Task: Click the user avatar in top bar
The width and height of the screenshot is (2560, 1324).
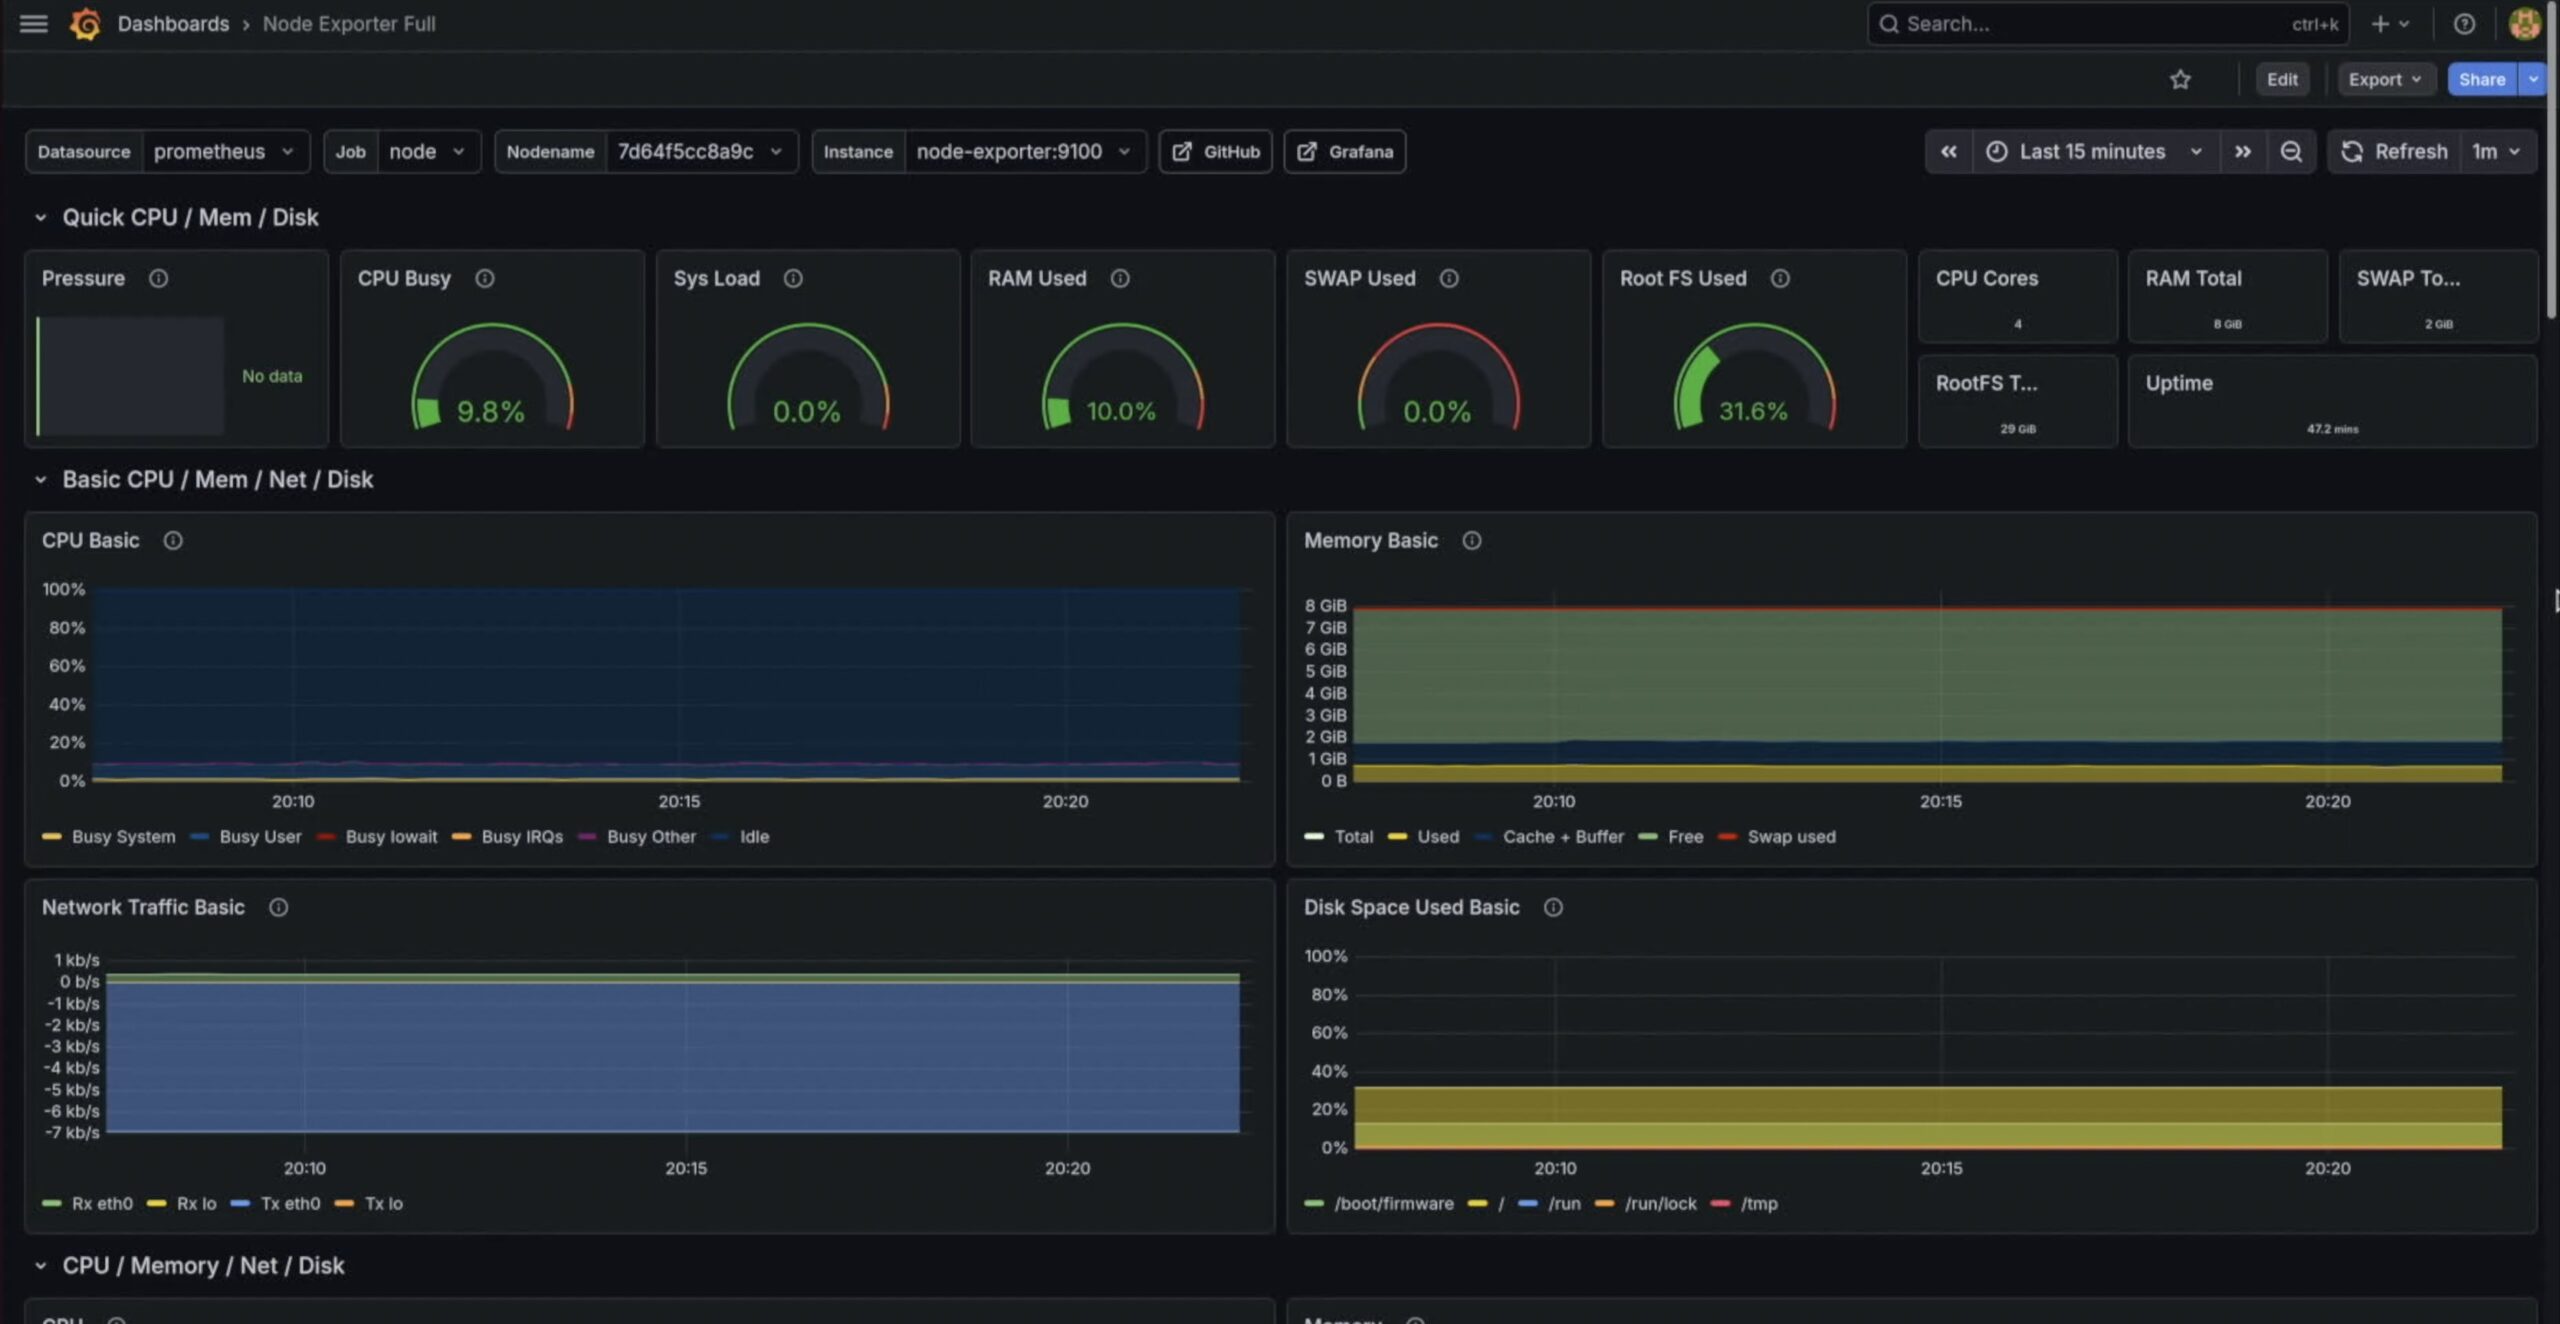Action: pyautogui.click(x=2524, y=23)
